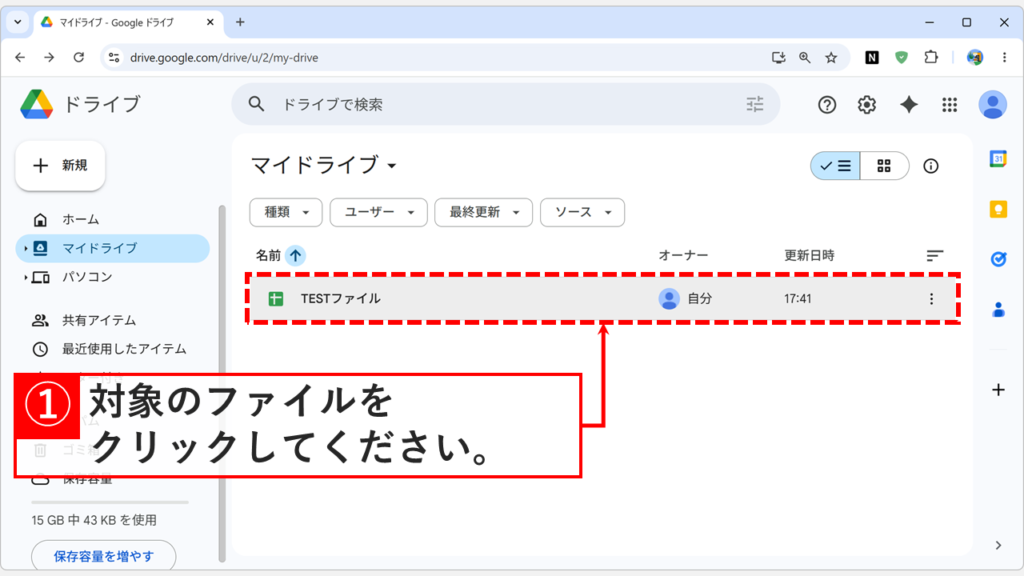Viewport: 1024px width, 576px height.
Task: Open the 種類 filter dropdown
Action: pos(286,212)
